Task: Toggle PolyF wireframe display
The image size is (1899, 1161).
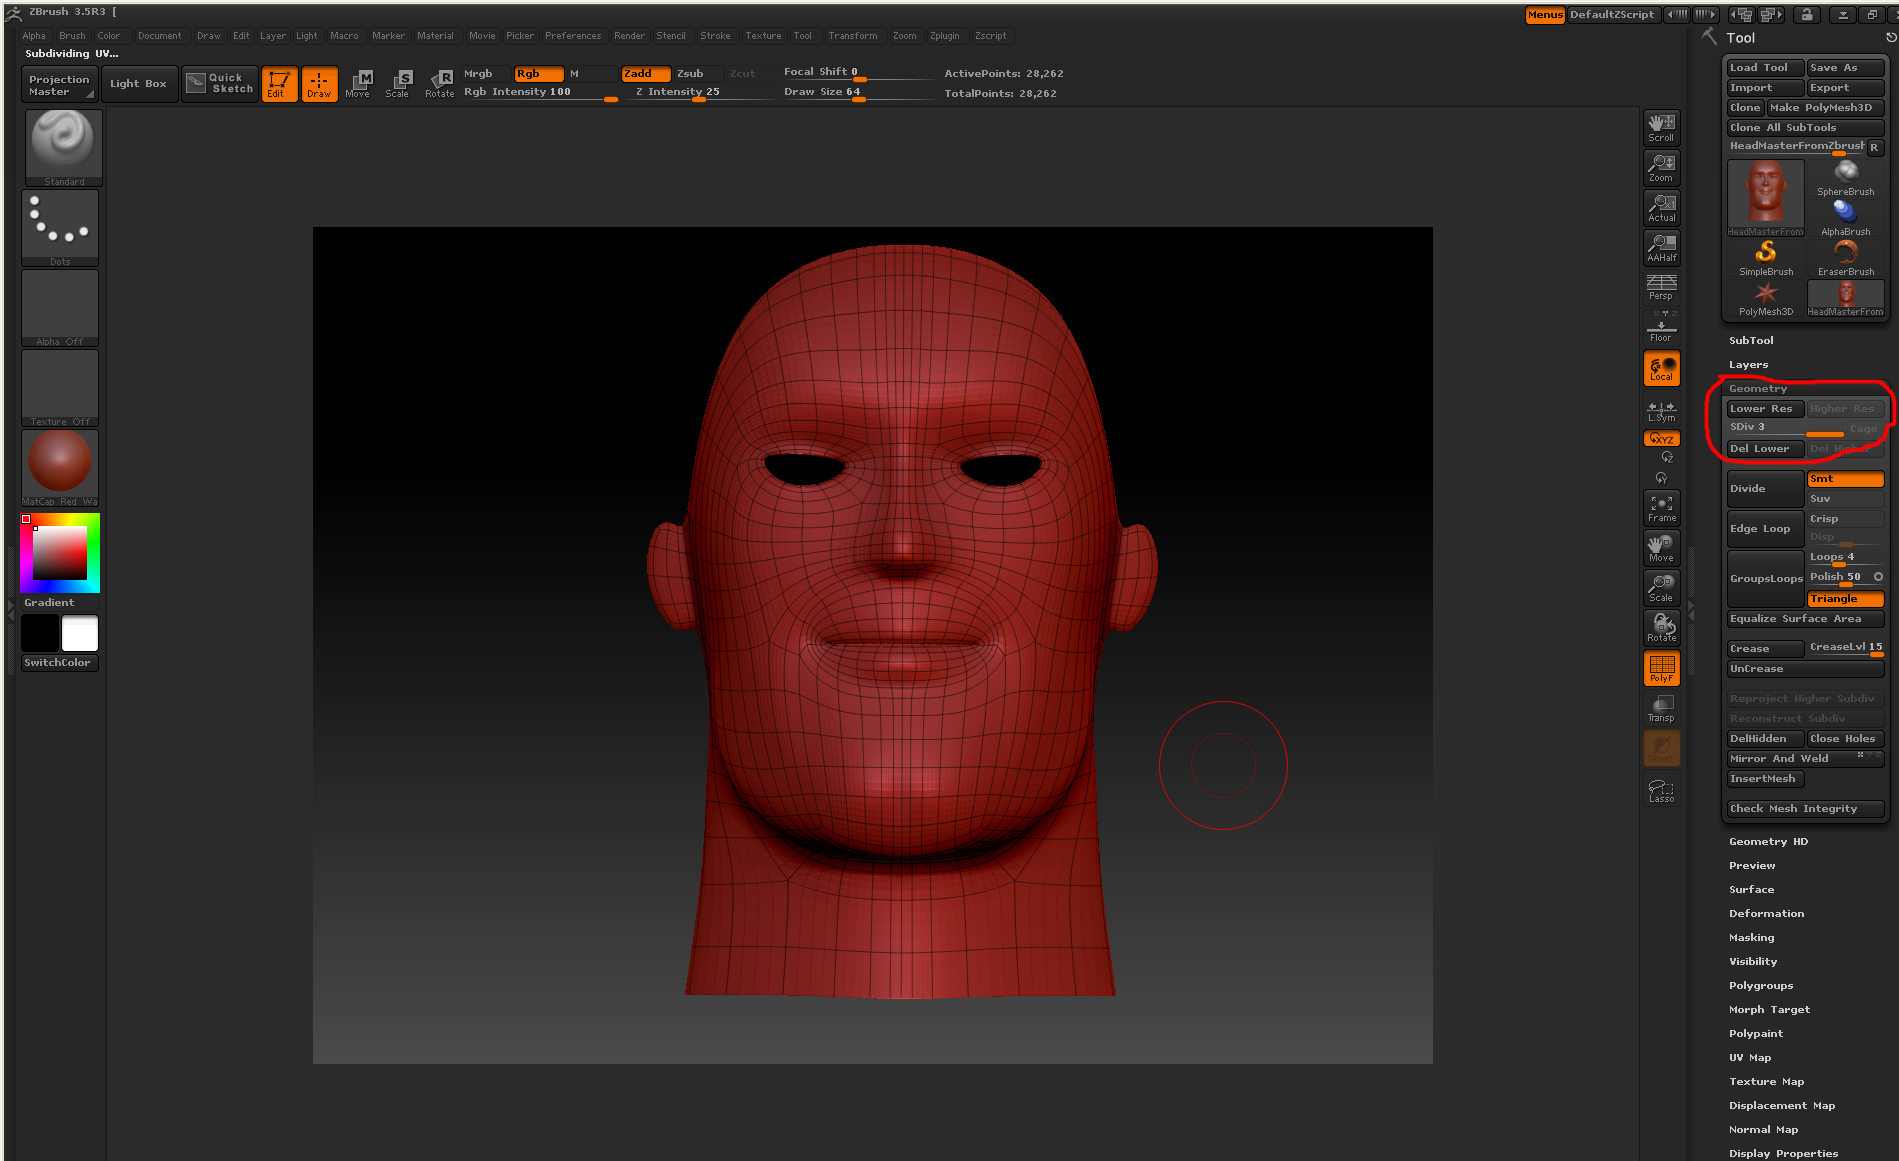Action: coord(1661,668)
